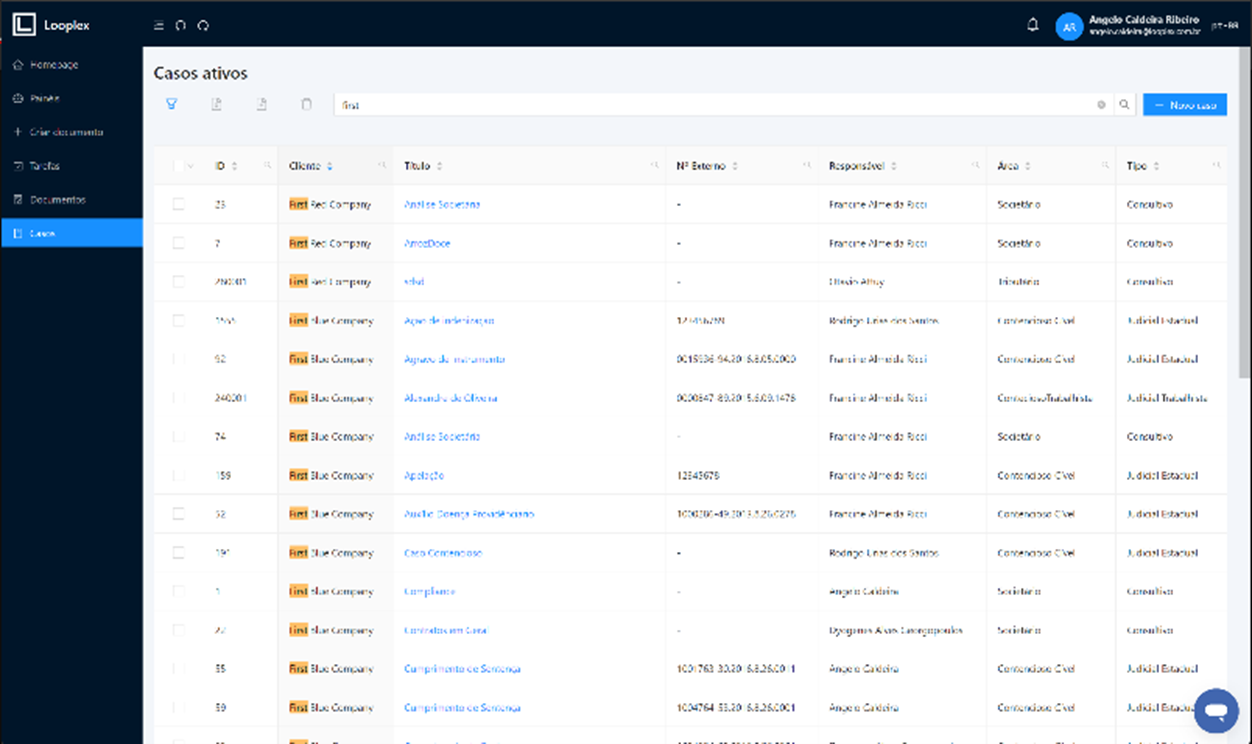Open Criar documento in the sidebar
Screen dimensions: 1252x744
point(71,132)
